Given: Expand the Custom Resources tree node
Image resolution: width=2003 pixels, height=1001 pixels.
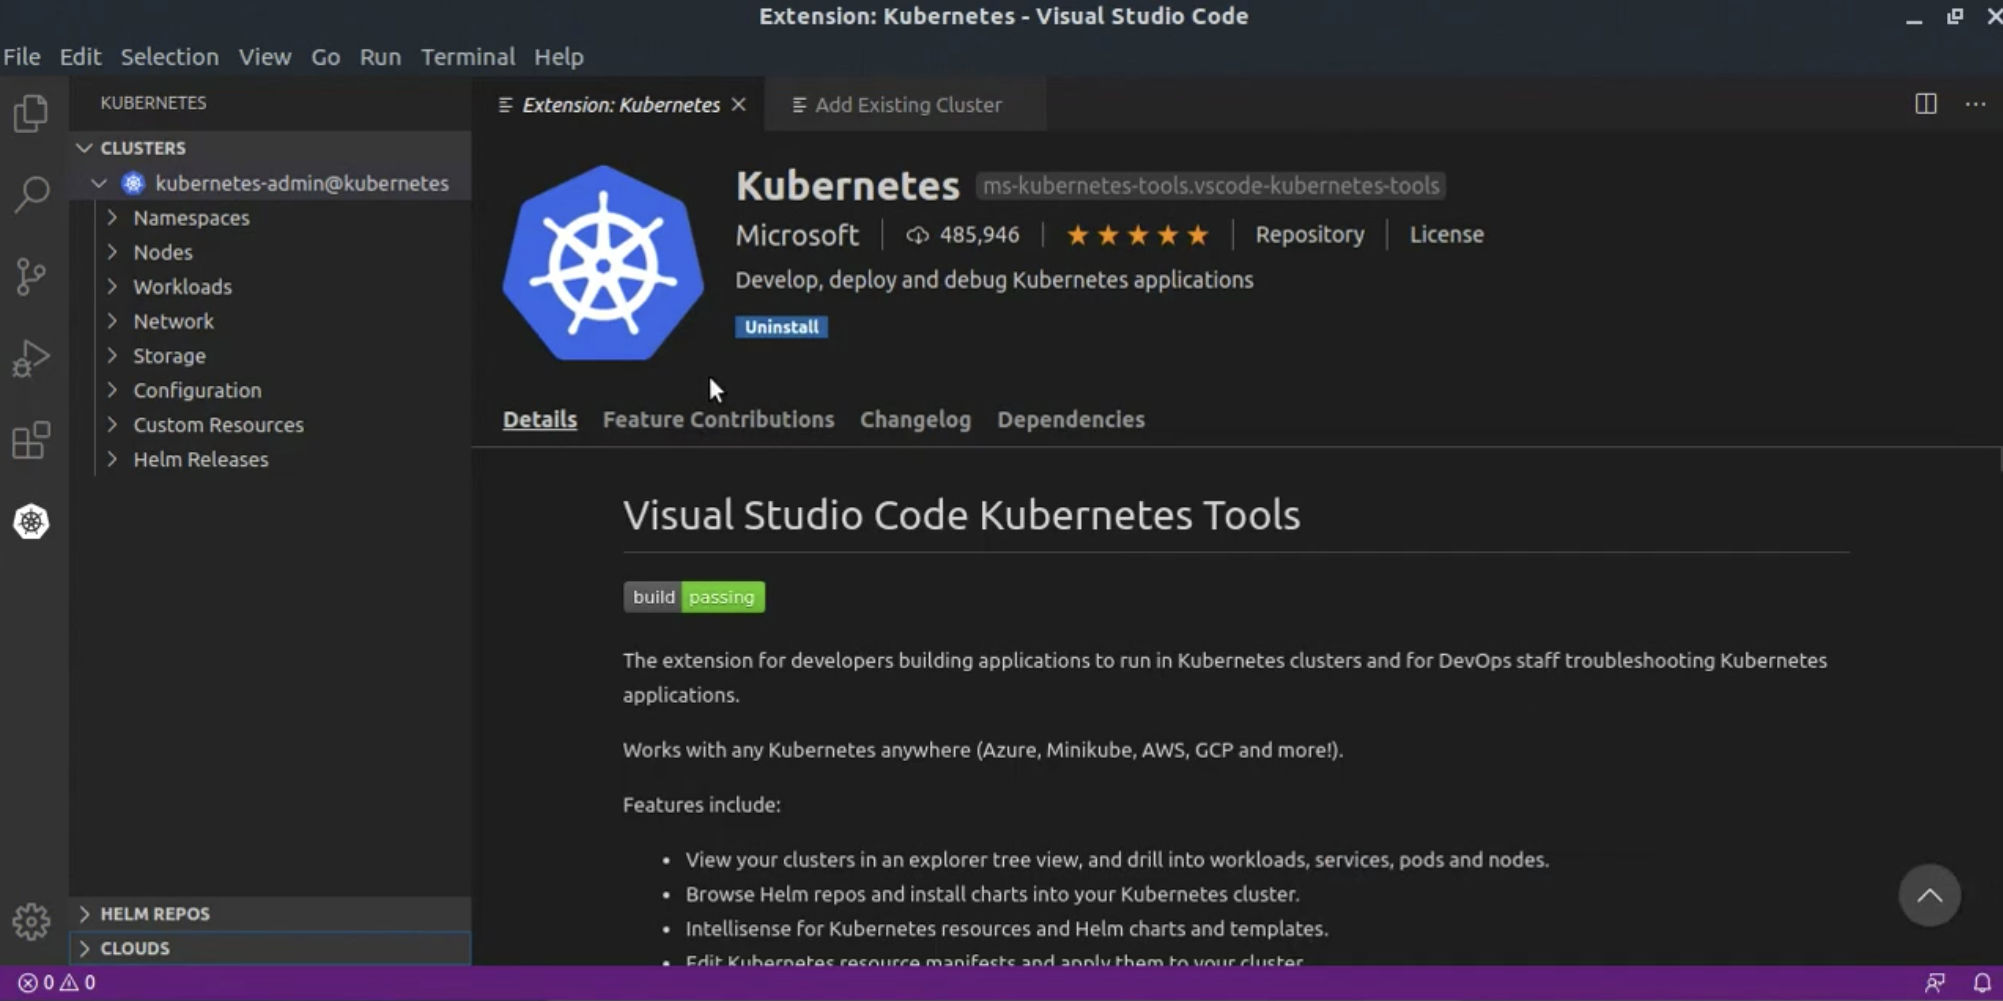Looking at the screenshot, I should [x=112, y=424].
